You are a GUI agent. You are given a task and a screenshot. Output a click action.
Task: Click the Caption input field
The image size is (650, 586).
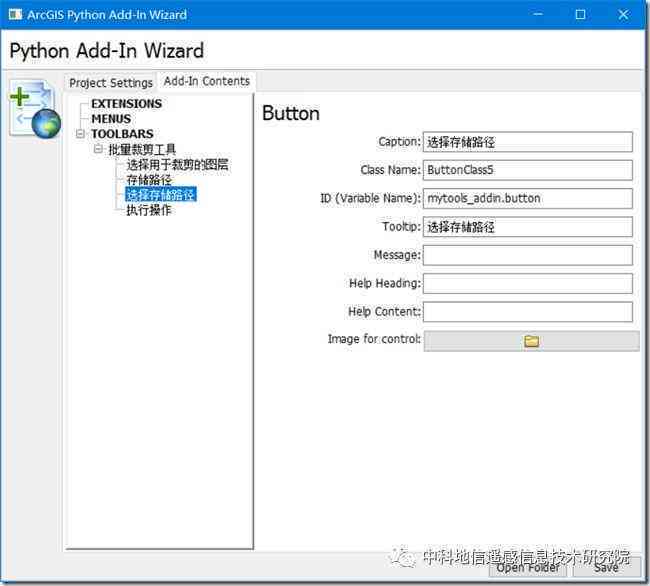click(528, 142)
